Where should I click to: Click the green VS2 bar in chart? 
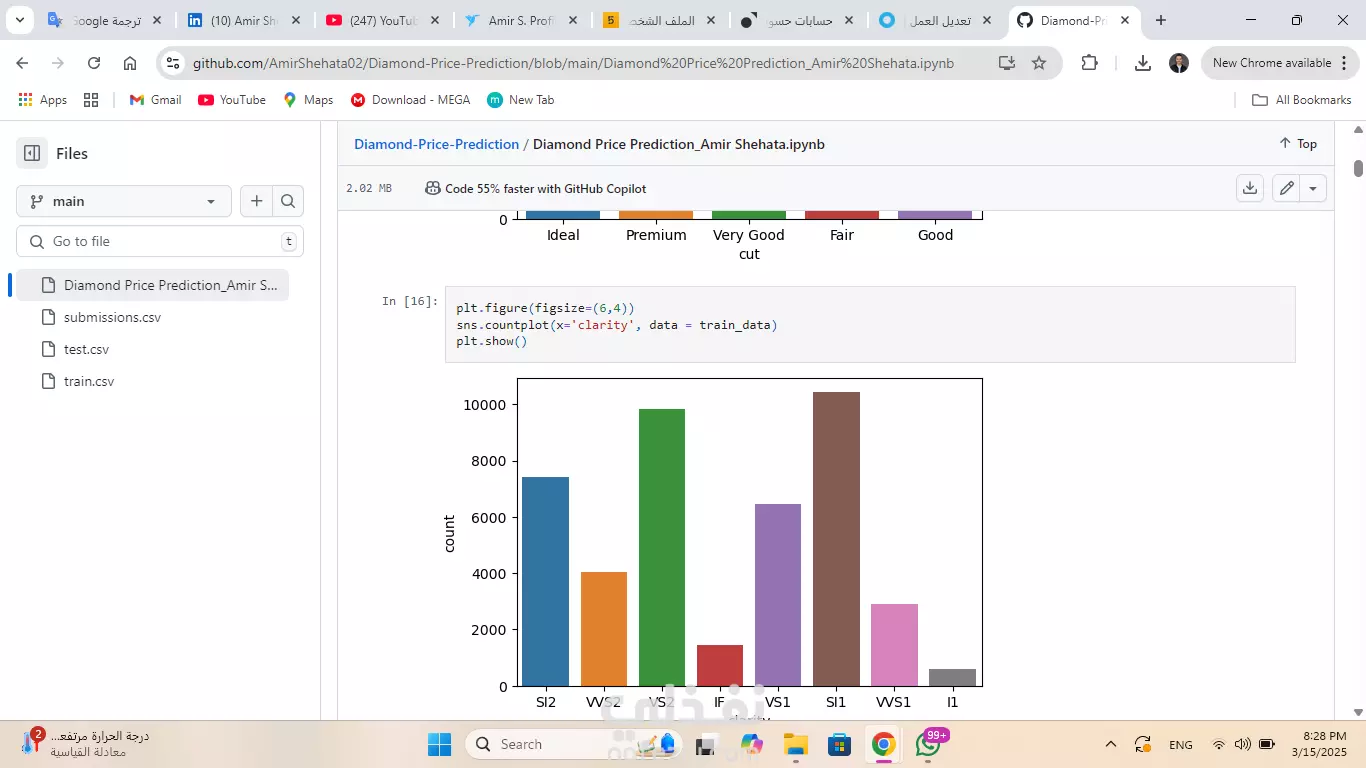(662, 547)
